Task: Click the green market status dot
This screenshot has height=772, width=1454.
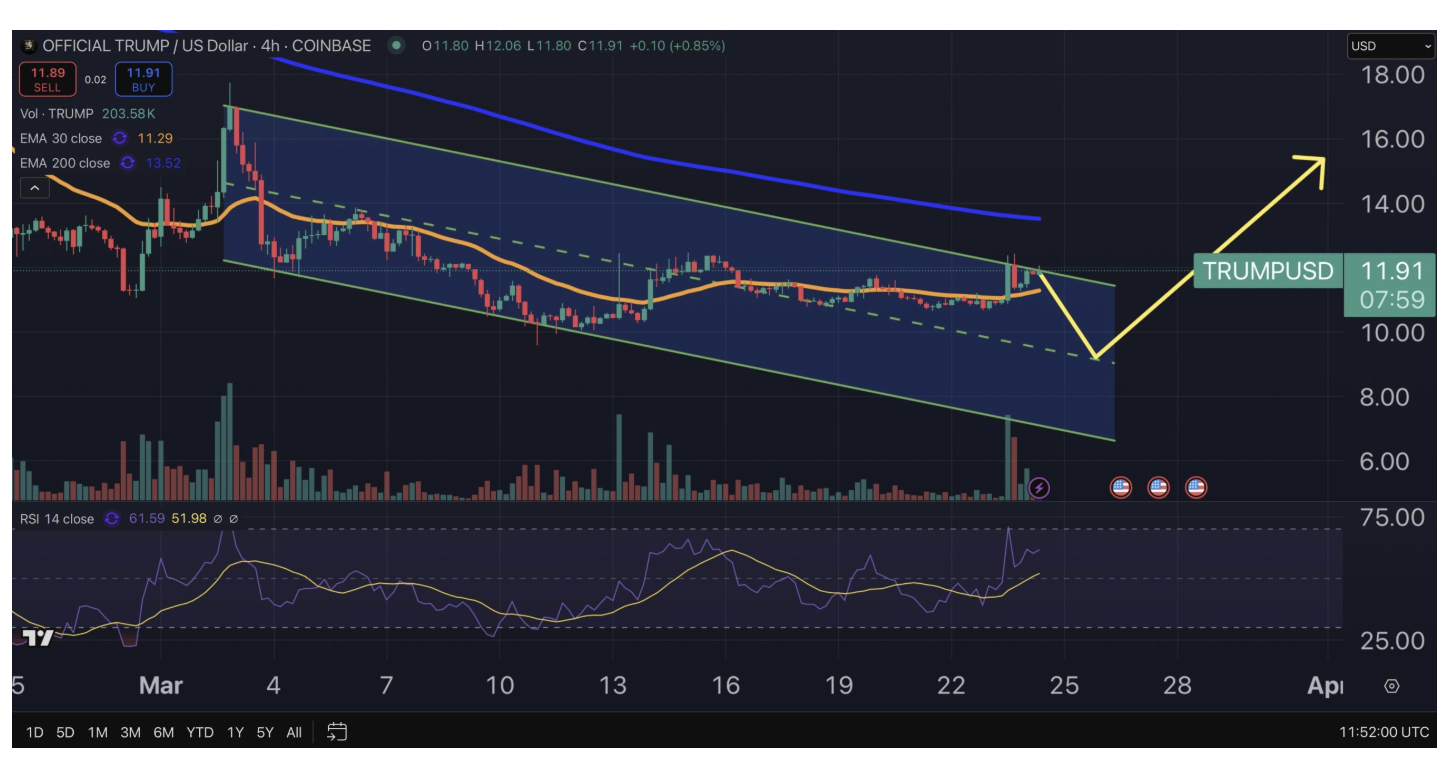Action: (x=397, y=46)
